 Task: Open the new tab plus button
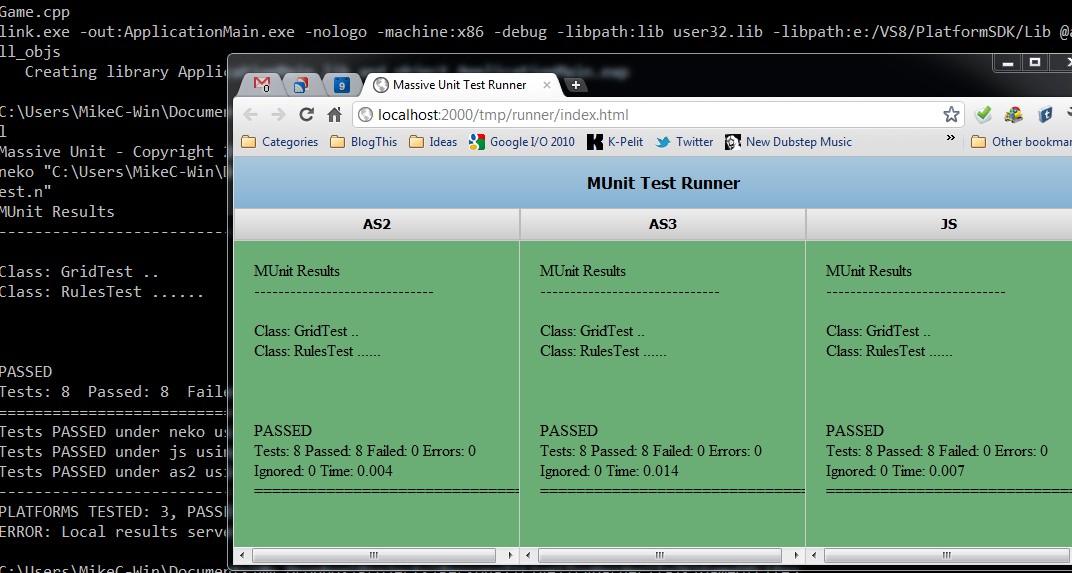[576, 85]
